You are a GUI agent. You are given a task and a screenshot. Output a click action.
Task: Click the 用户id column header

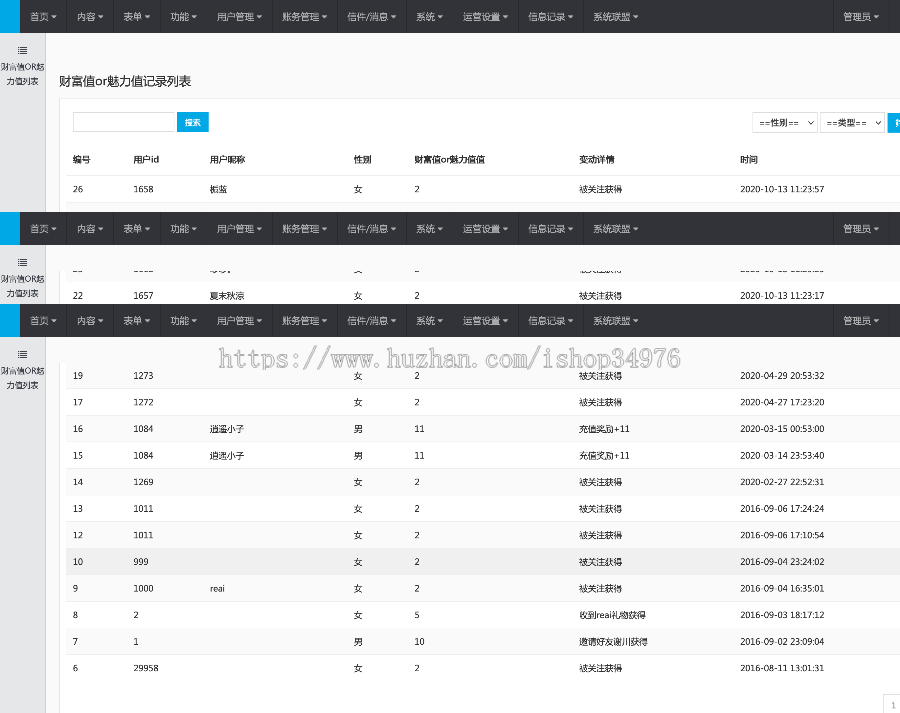146,160
